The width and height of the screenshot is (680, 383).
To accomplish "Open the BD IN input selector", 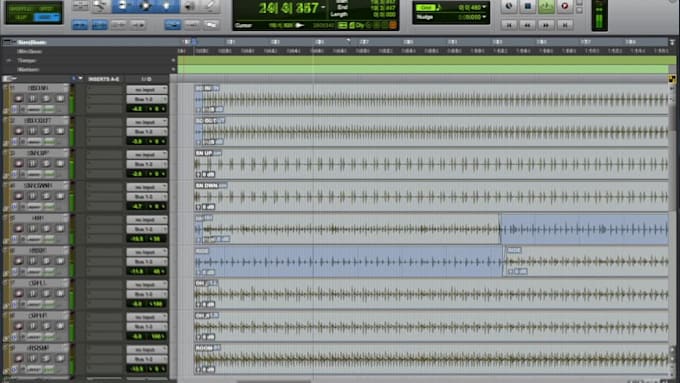I will [x=147, y=90].
